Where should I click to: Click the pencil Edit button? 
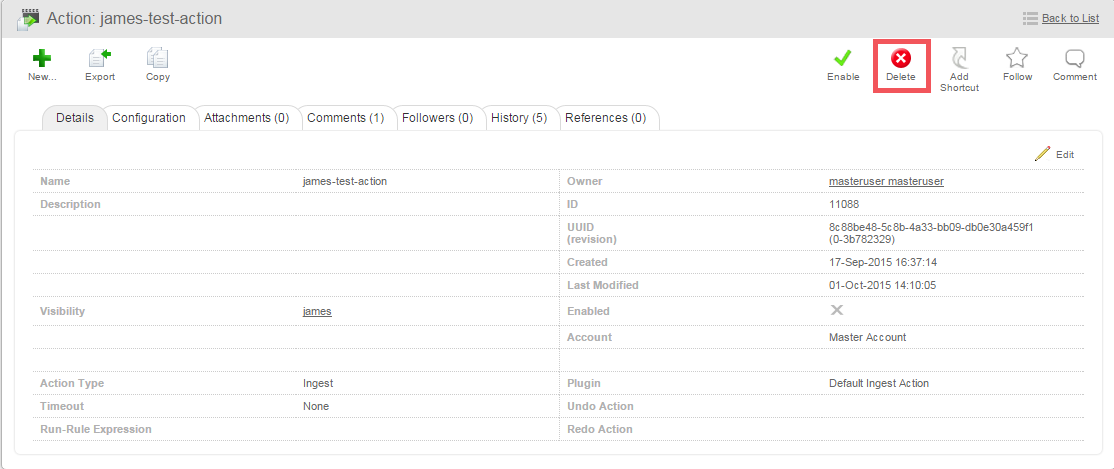tap(1054, 154)
